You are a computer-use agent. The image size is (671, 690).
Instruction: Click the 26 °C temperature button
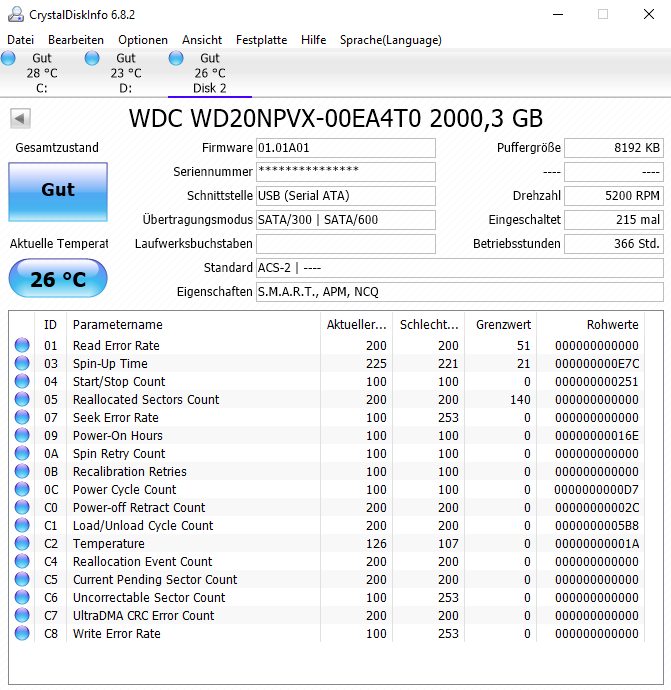[x=58, y=279]
